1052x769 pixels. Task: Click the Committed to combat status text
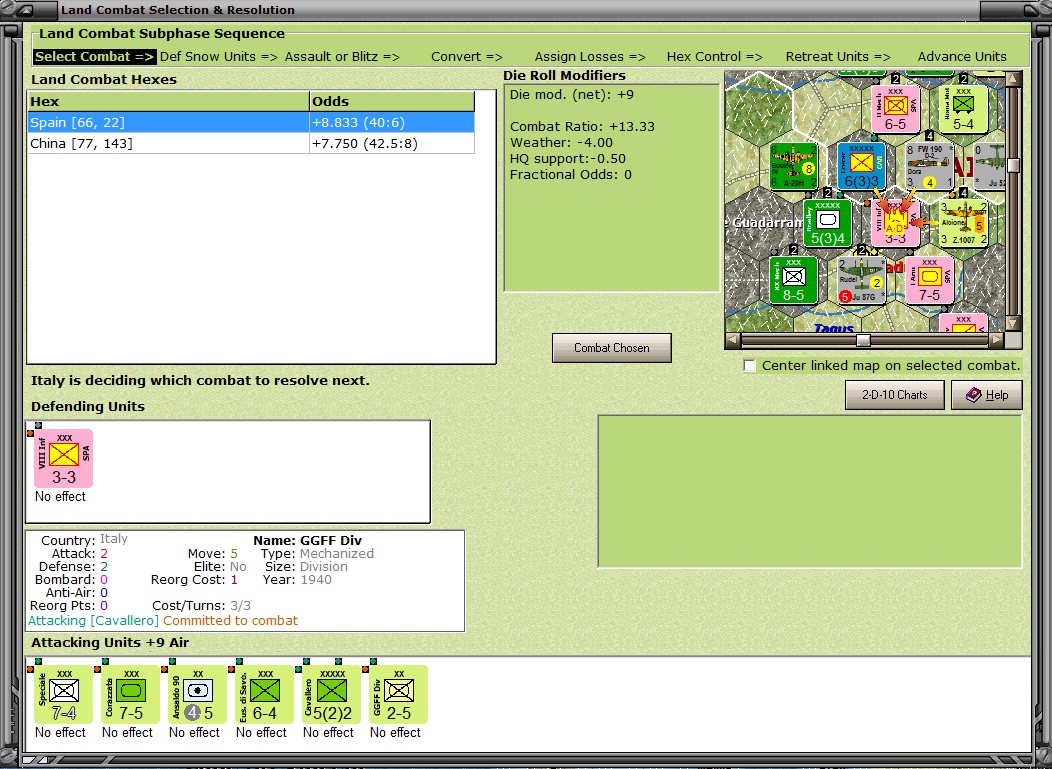(231, 621)
